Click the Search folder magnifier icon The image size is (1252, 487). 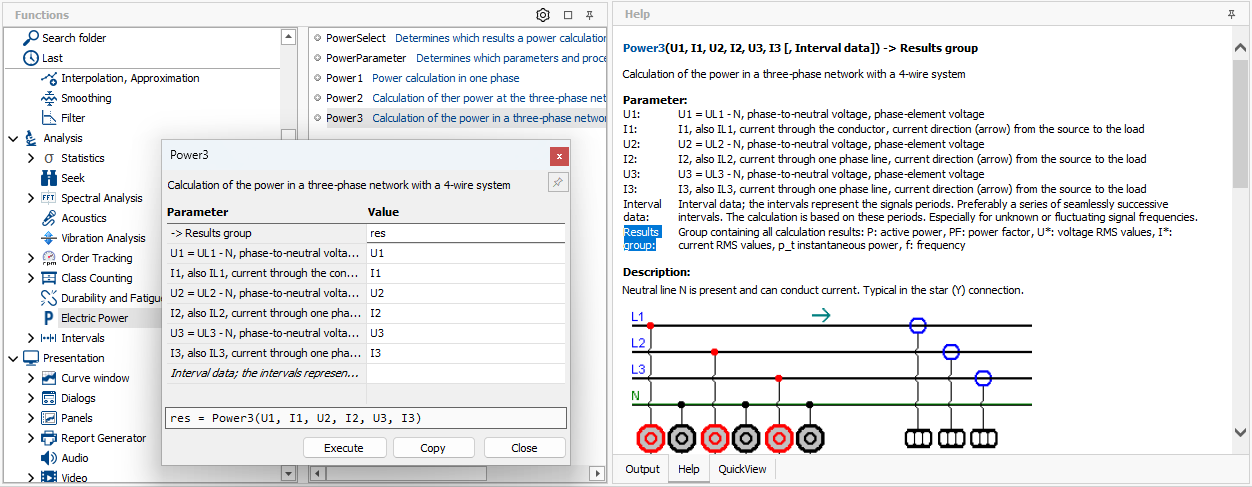click(31, 38)
